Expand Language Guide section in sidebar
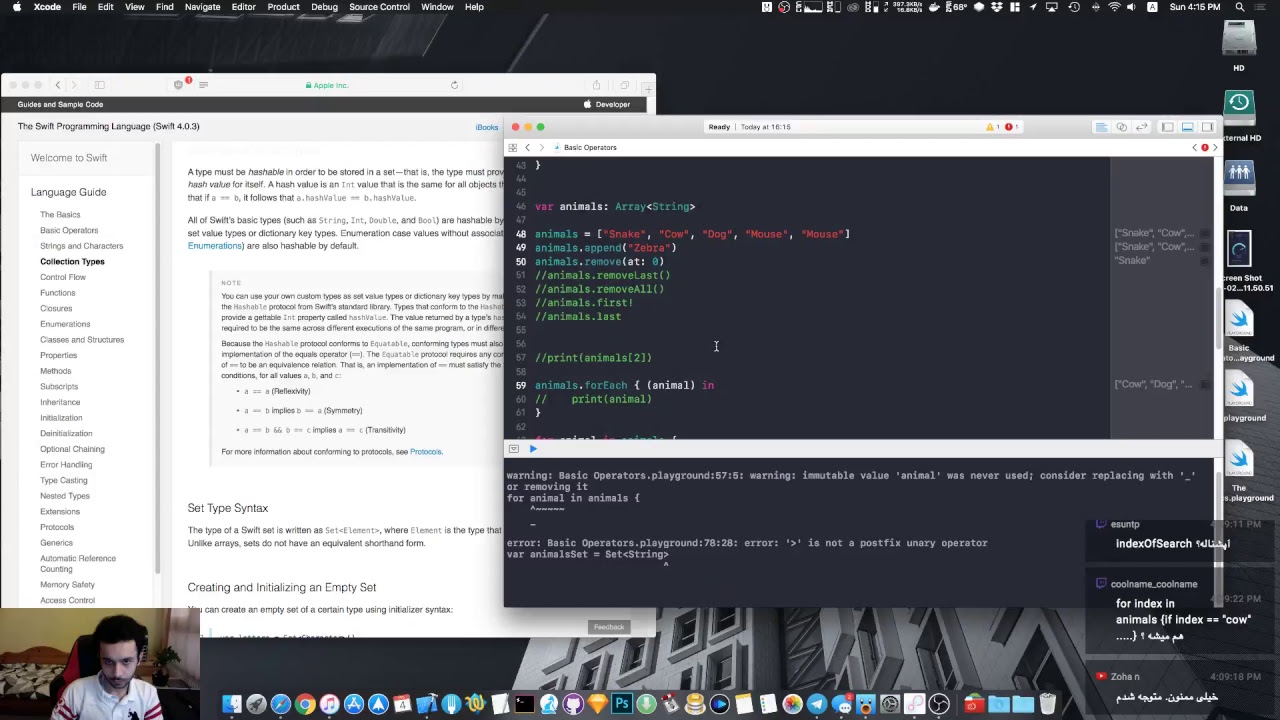The width and height of the screenshot is (1280, 720). pyautogui.click(x=68, y=192)
